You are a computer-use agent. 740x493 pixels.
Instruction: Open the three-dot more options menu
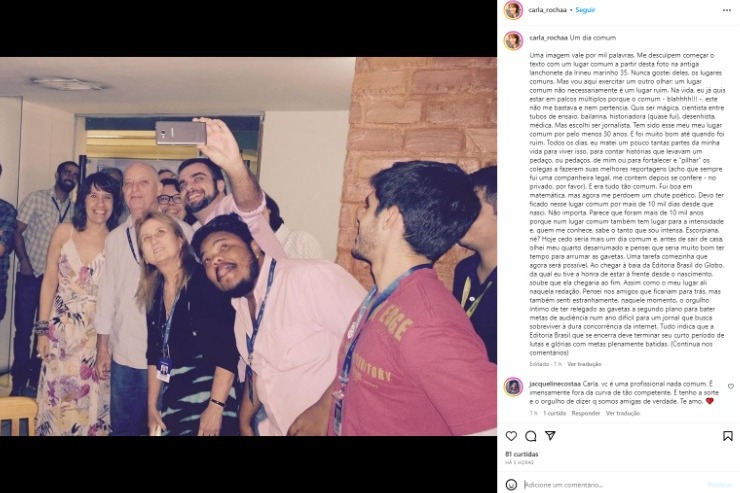(x=727, y=10)
